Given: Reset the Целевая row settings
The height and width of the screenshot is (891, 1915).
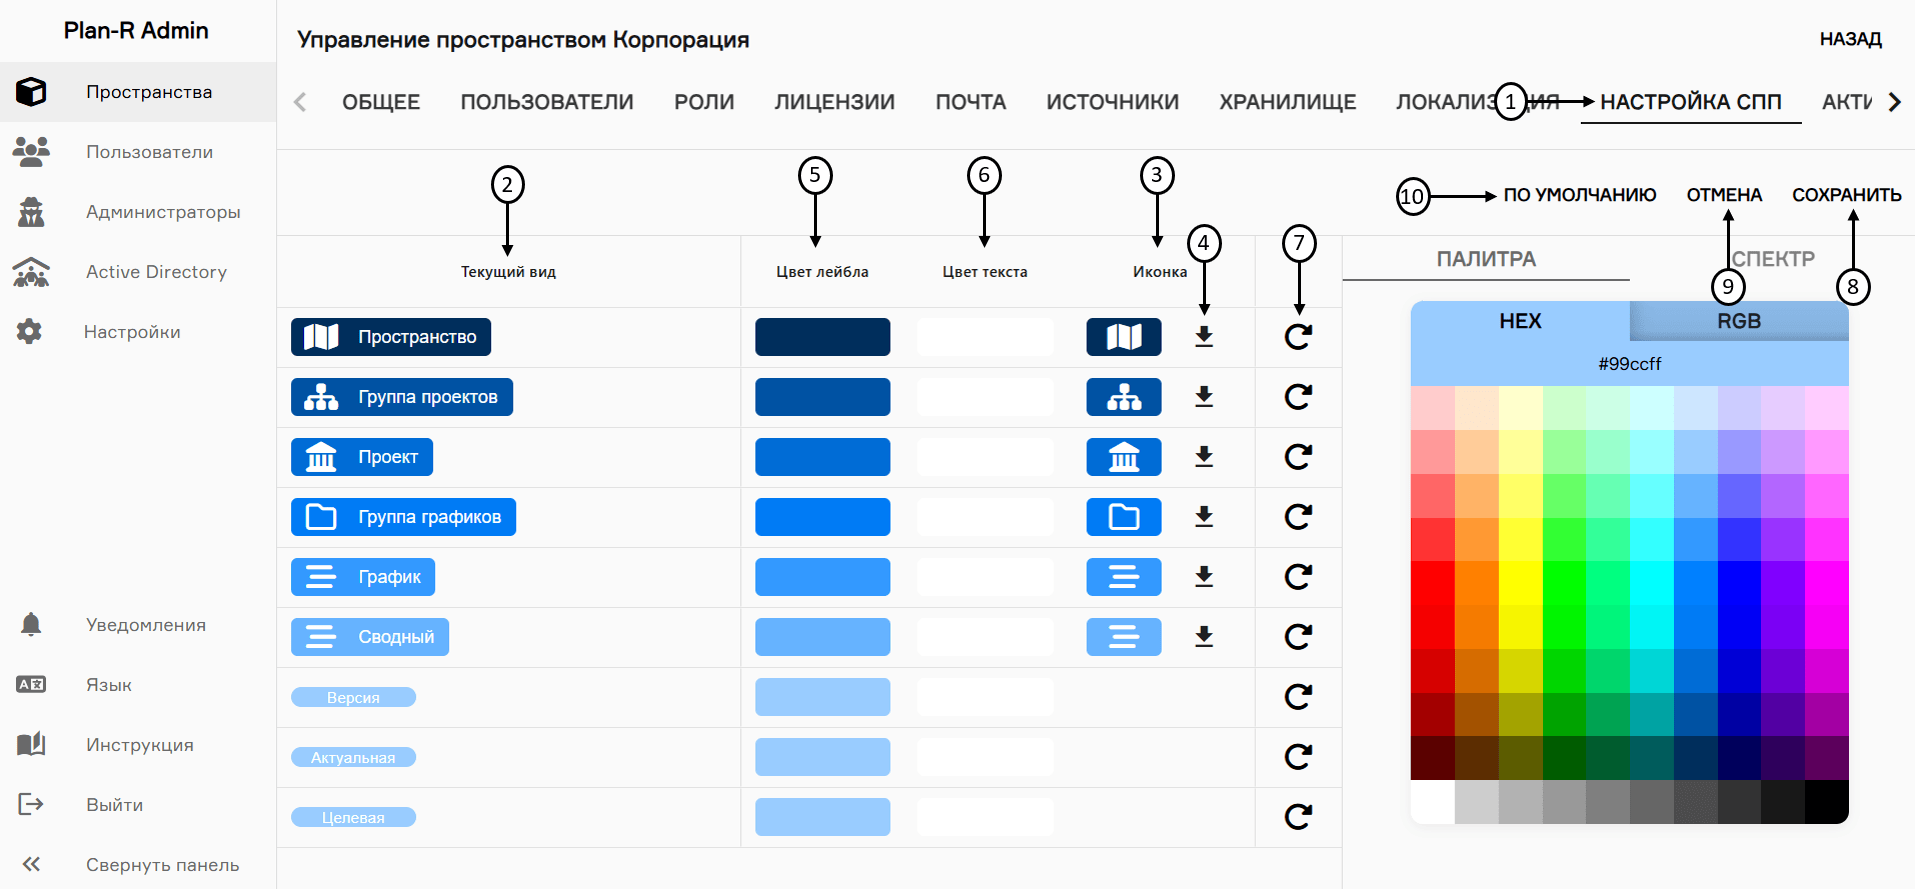Looking at the screenshot, I should 1297,817.
